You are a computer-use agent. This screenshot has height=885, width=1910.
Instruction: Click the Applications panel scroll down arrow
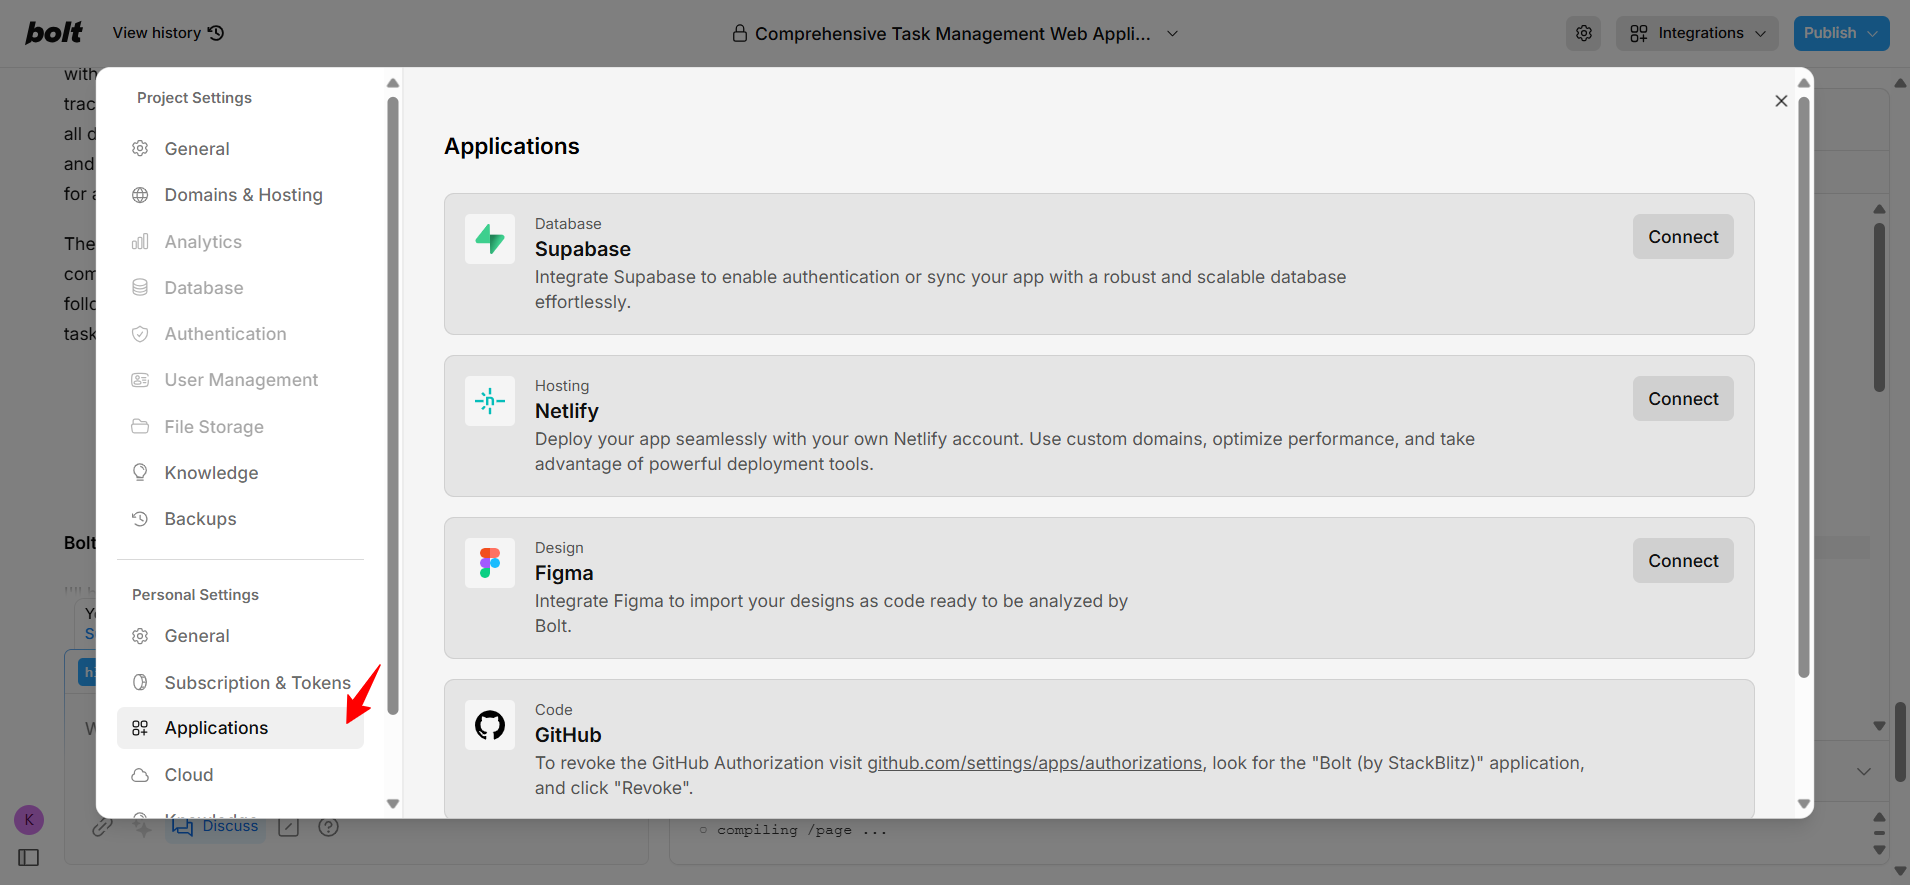click(x=1804, y=804)
